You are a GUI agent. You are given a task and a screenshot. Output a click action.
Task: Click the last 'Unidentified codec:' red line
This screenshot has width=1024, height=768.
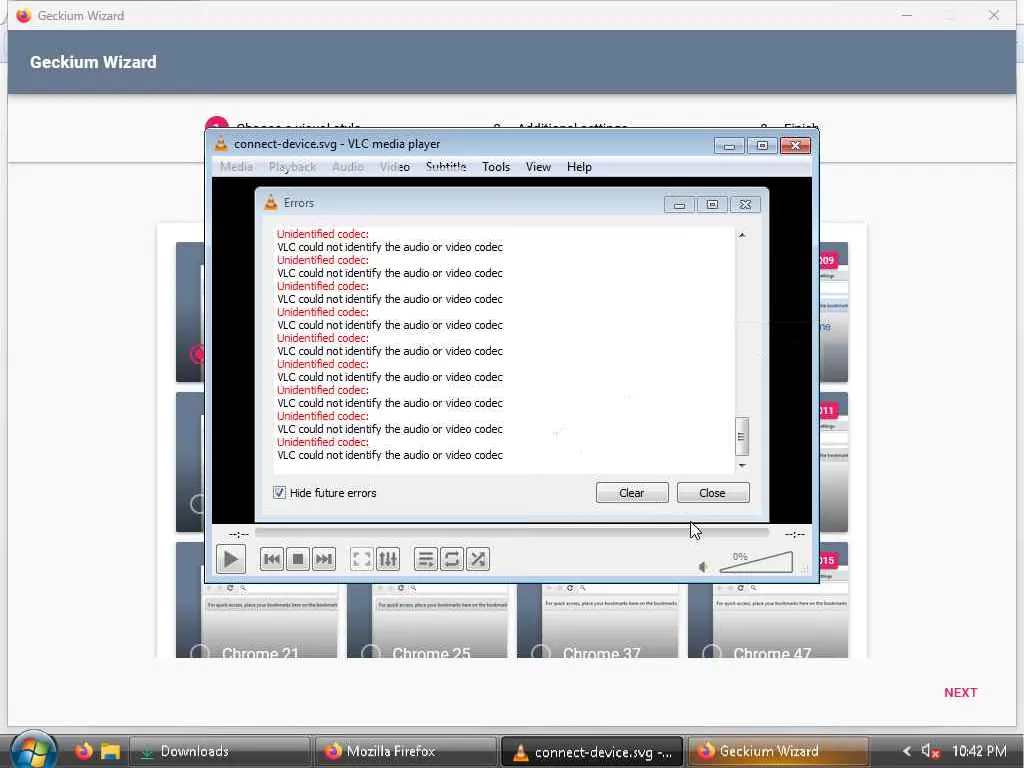[x=323, y=442]
